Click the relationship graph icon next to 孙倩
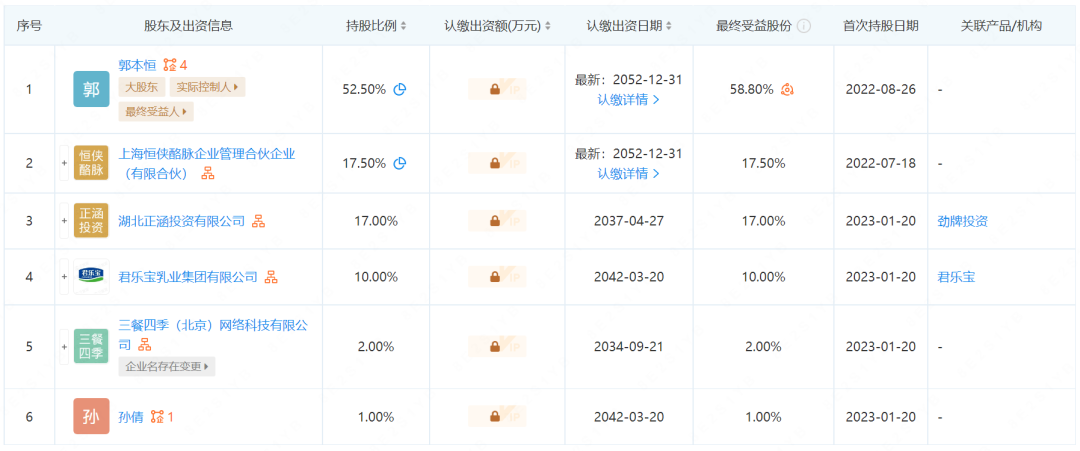This screenshot has height=451, width=1080. tap(157, 417)
